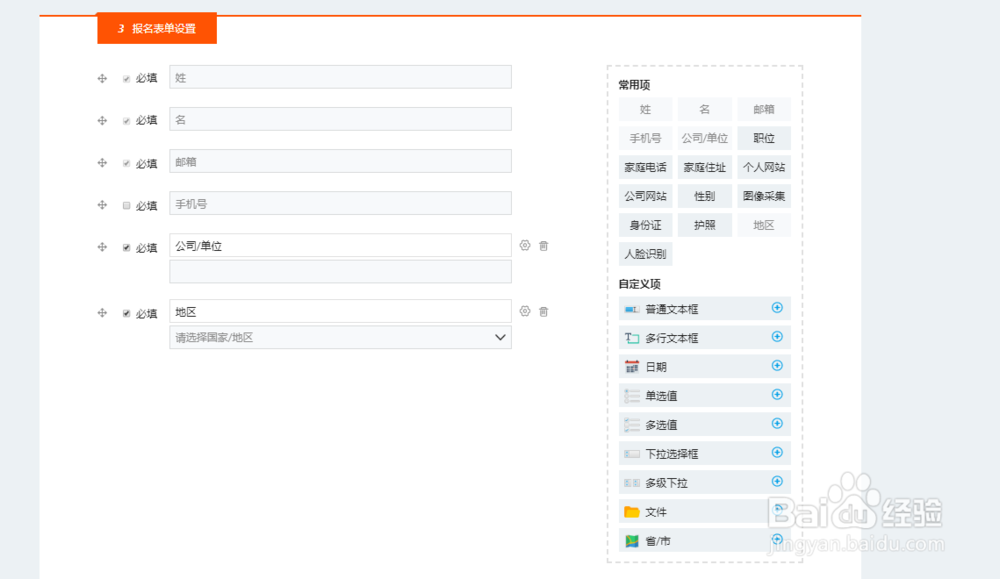Click the 多行文本框 type icon
This screenshot has width=1000, height=579.
pyautogui.click(x=631, y=338)
